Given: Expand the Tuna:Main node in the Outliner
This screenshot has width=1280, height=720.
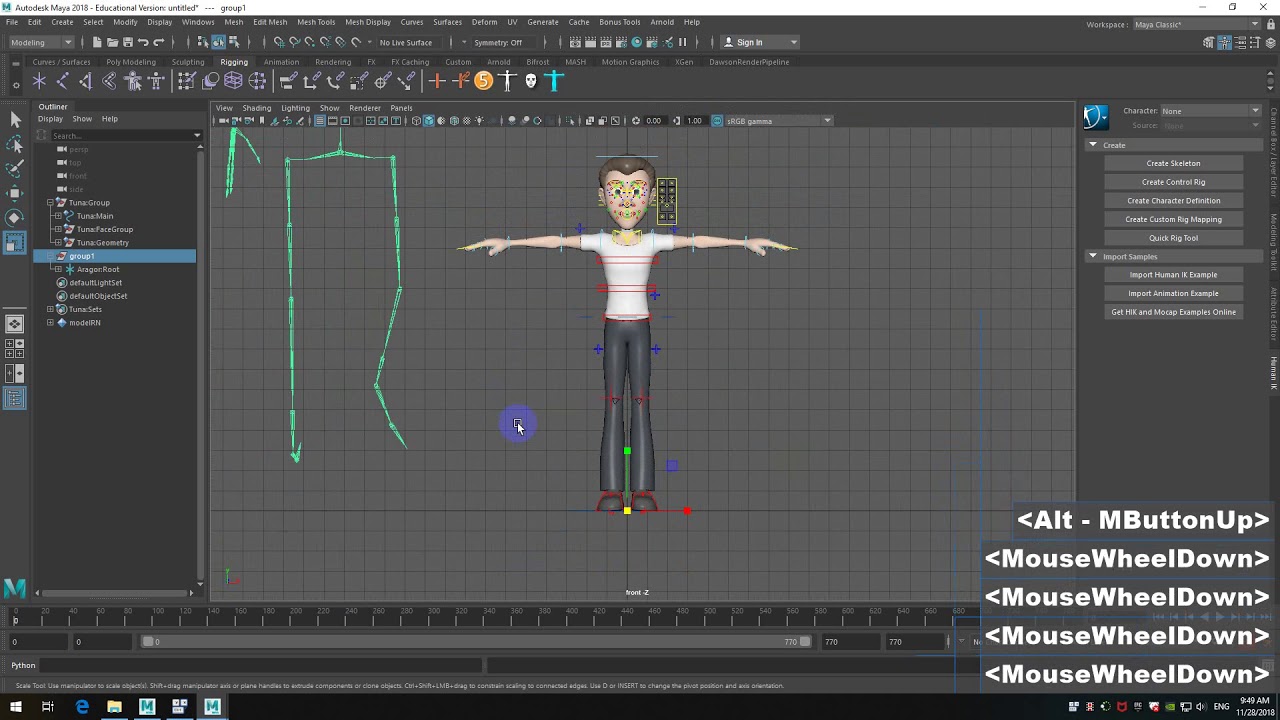Looking at the screenshot, I should 57,216.
